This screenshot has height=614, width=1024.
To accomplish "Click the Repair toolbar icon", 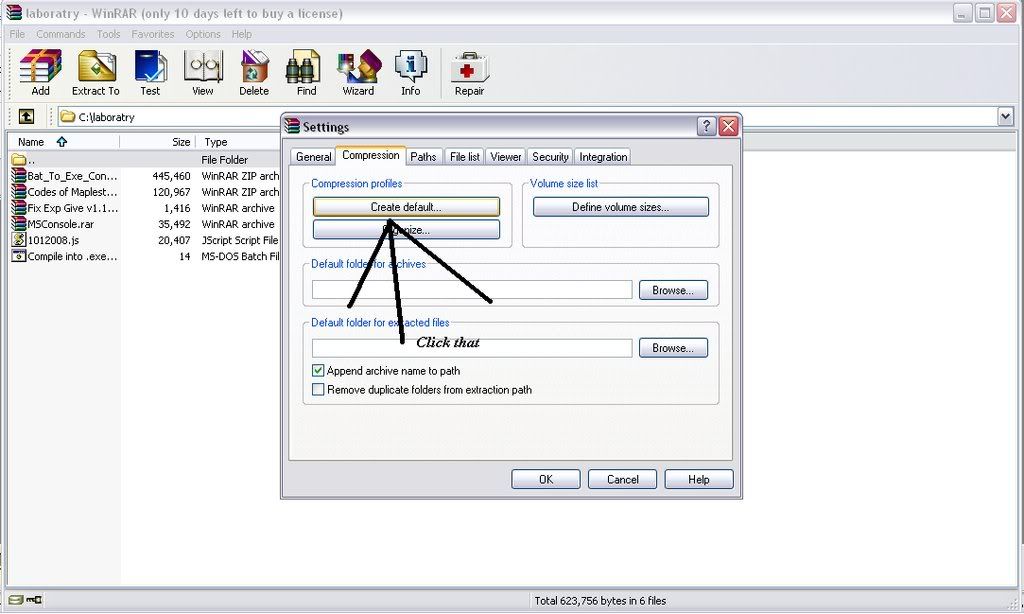I will (469, 73).
